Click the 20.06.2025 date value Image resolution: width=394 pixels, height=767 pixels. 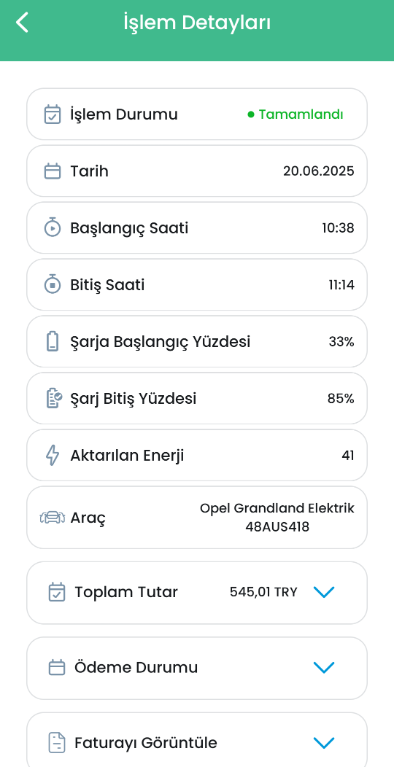click(319, 171)
